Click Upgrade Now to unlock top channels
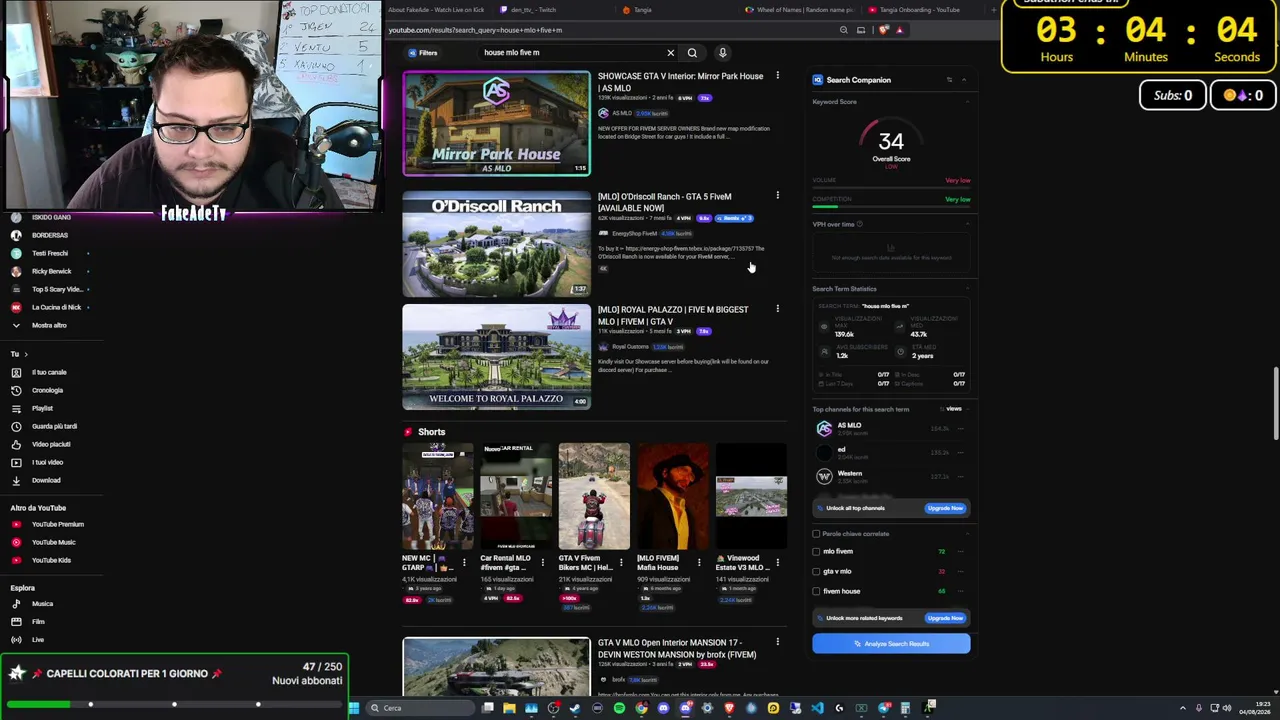The width and height of the screenshot is (1280, 720). [x=945, y=508]
